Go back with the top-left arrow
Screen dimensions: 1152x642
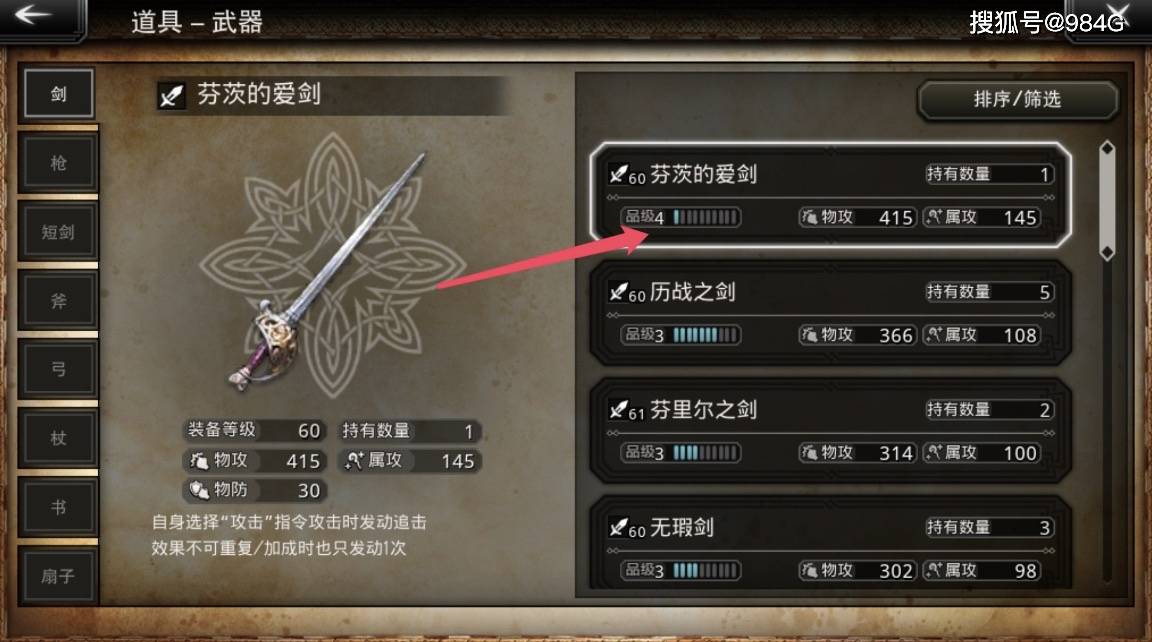(x=33, y=15)
